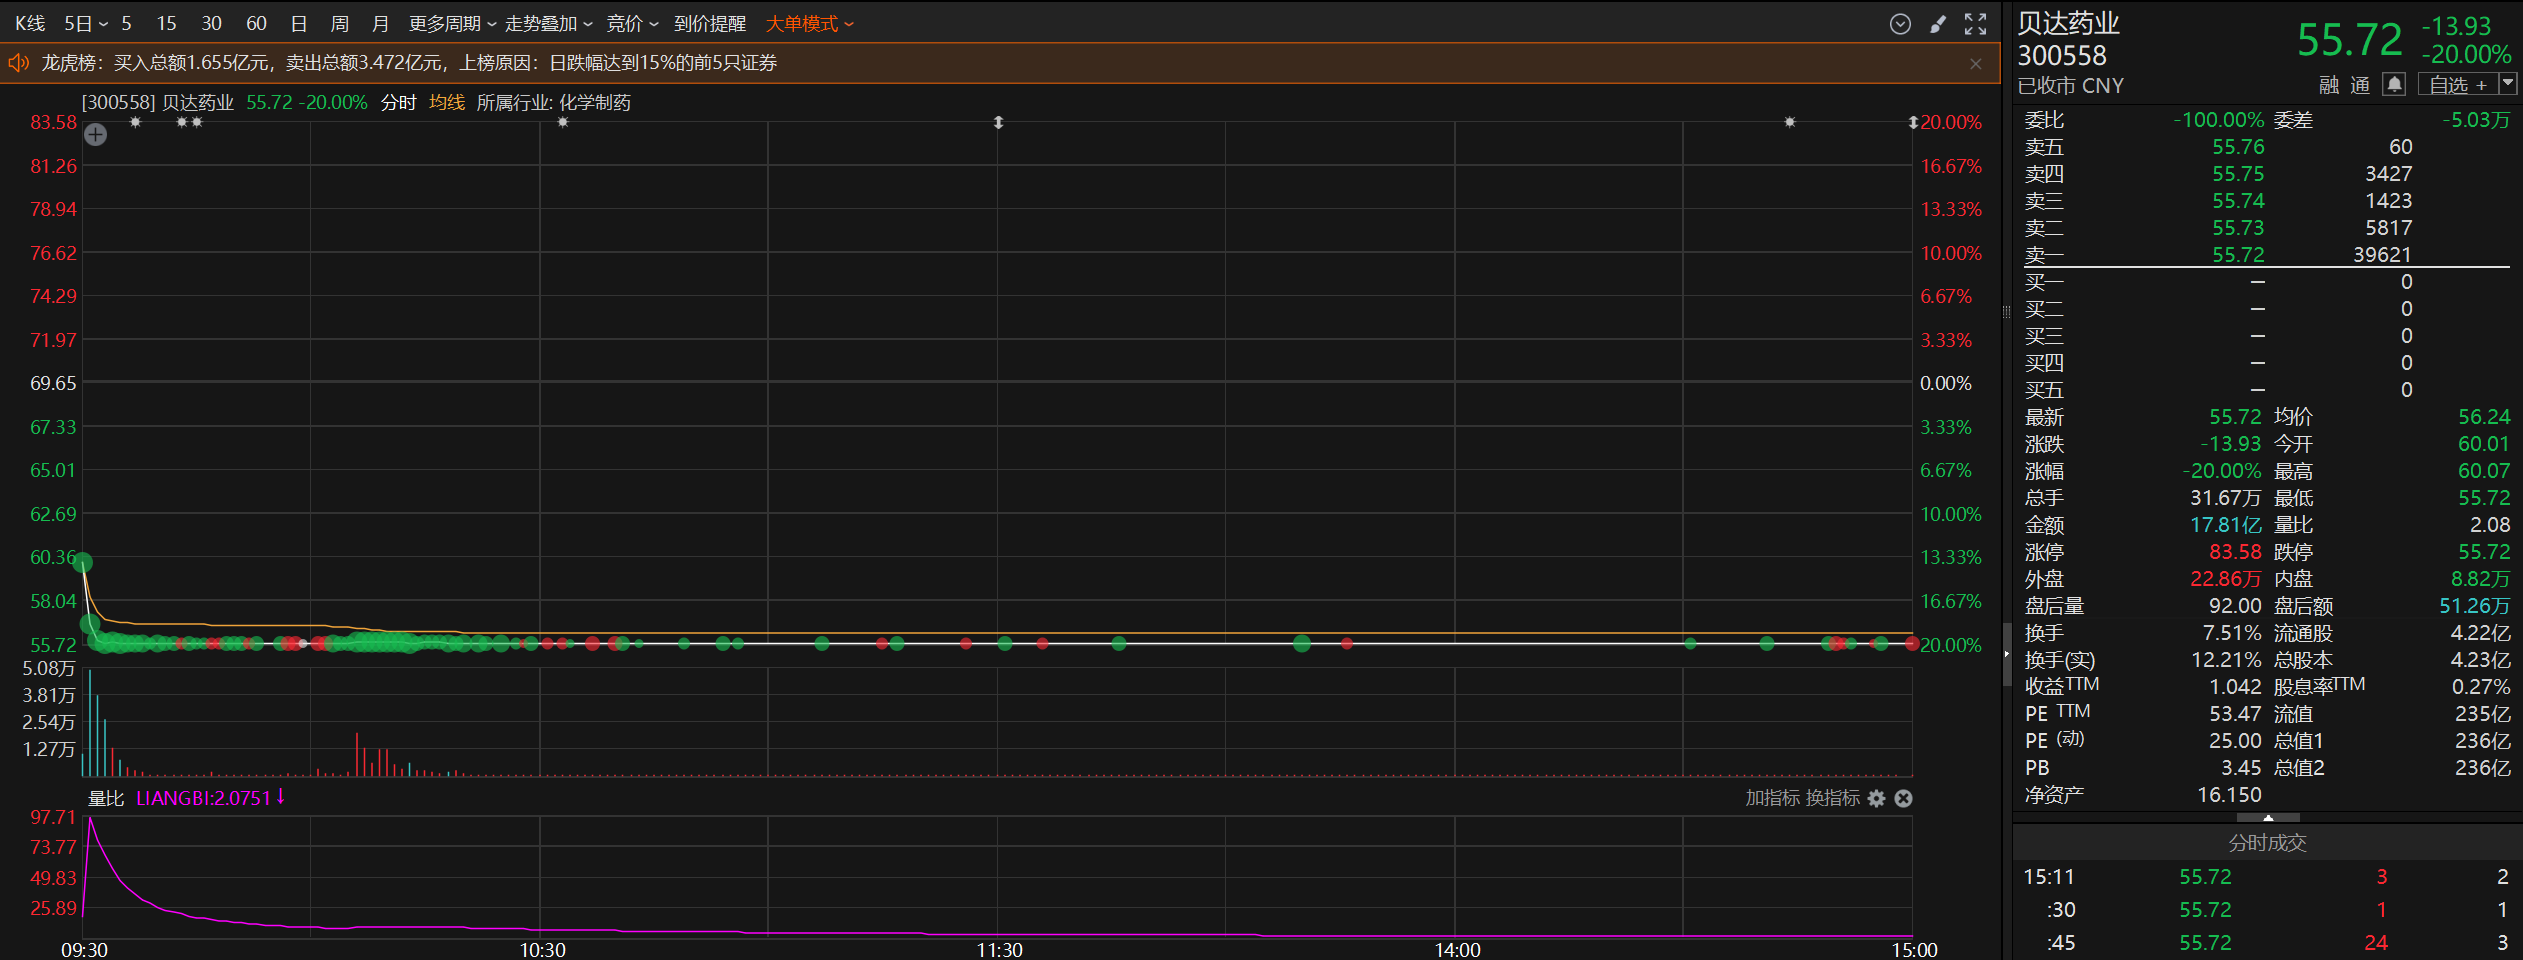The image size is (2523, 960).
Task: Click the up-down arrow marker at 15:00
Action: pos(1913,122)
